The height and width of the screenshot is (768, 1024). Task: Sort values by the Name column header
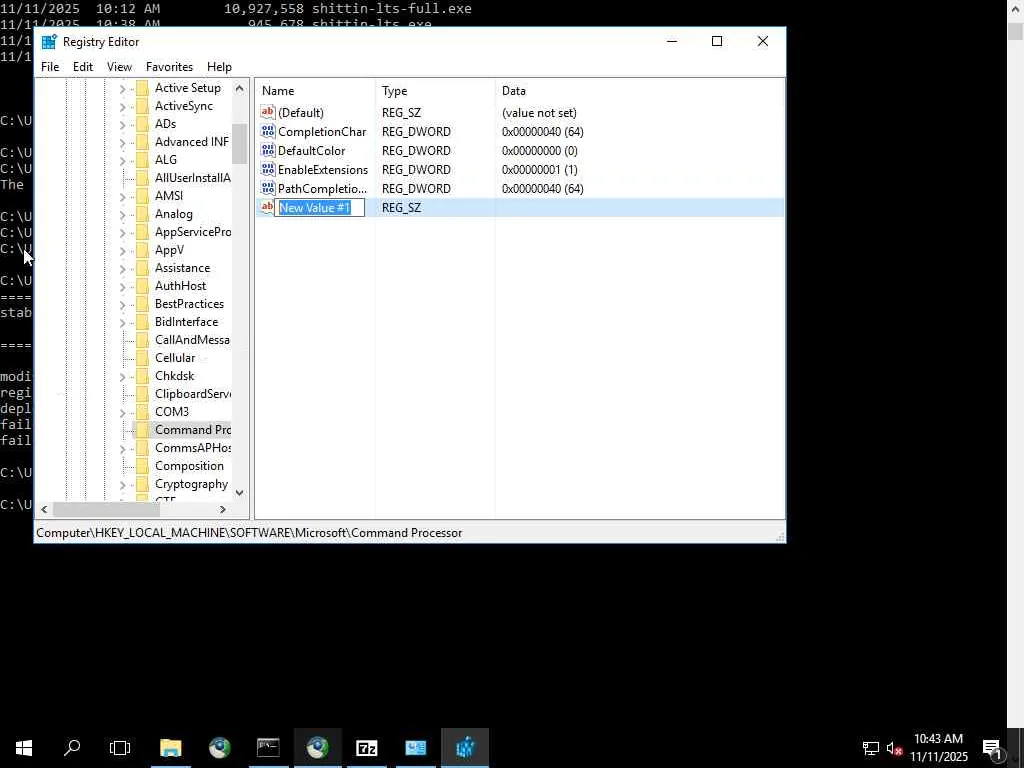[315, 91]
